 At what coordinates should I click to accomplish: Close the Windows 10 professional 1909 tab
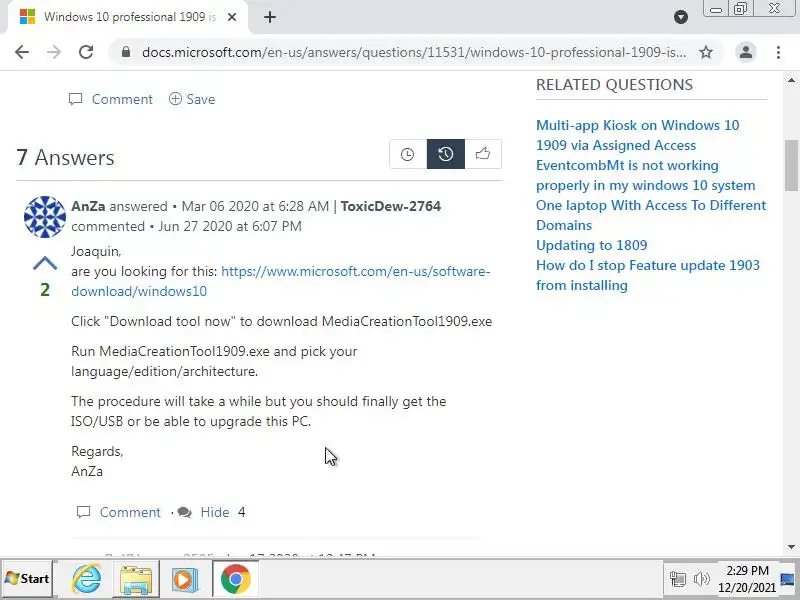tap(232, 17)
